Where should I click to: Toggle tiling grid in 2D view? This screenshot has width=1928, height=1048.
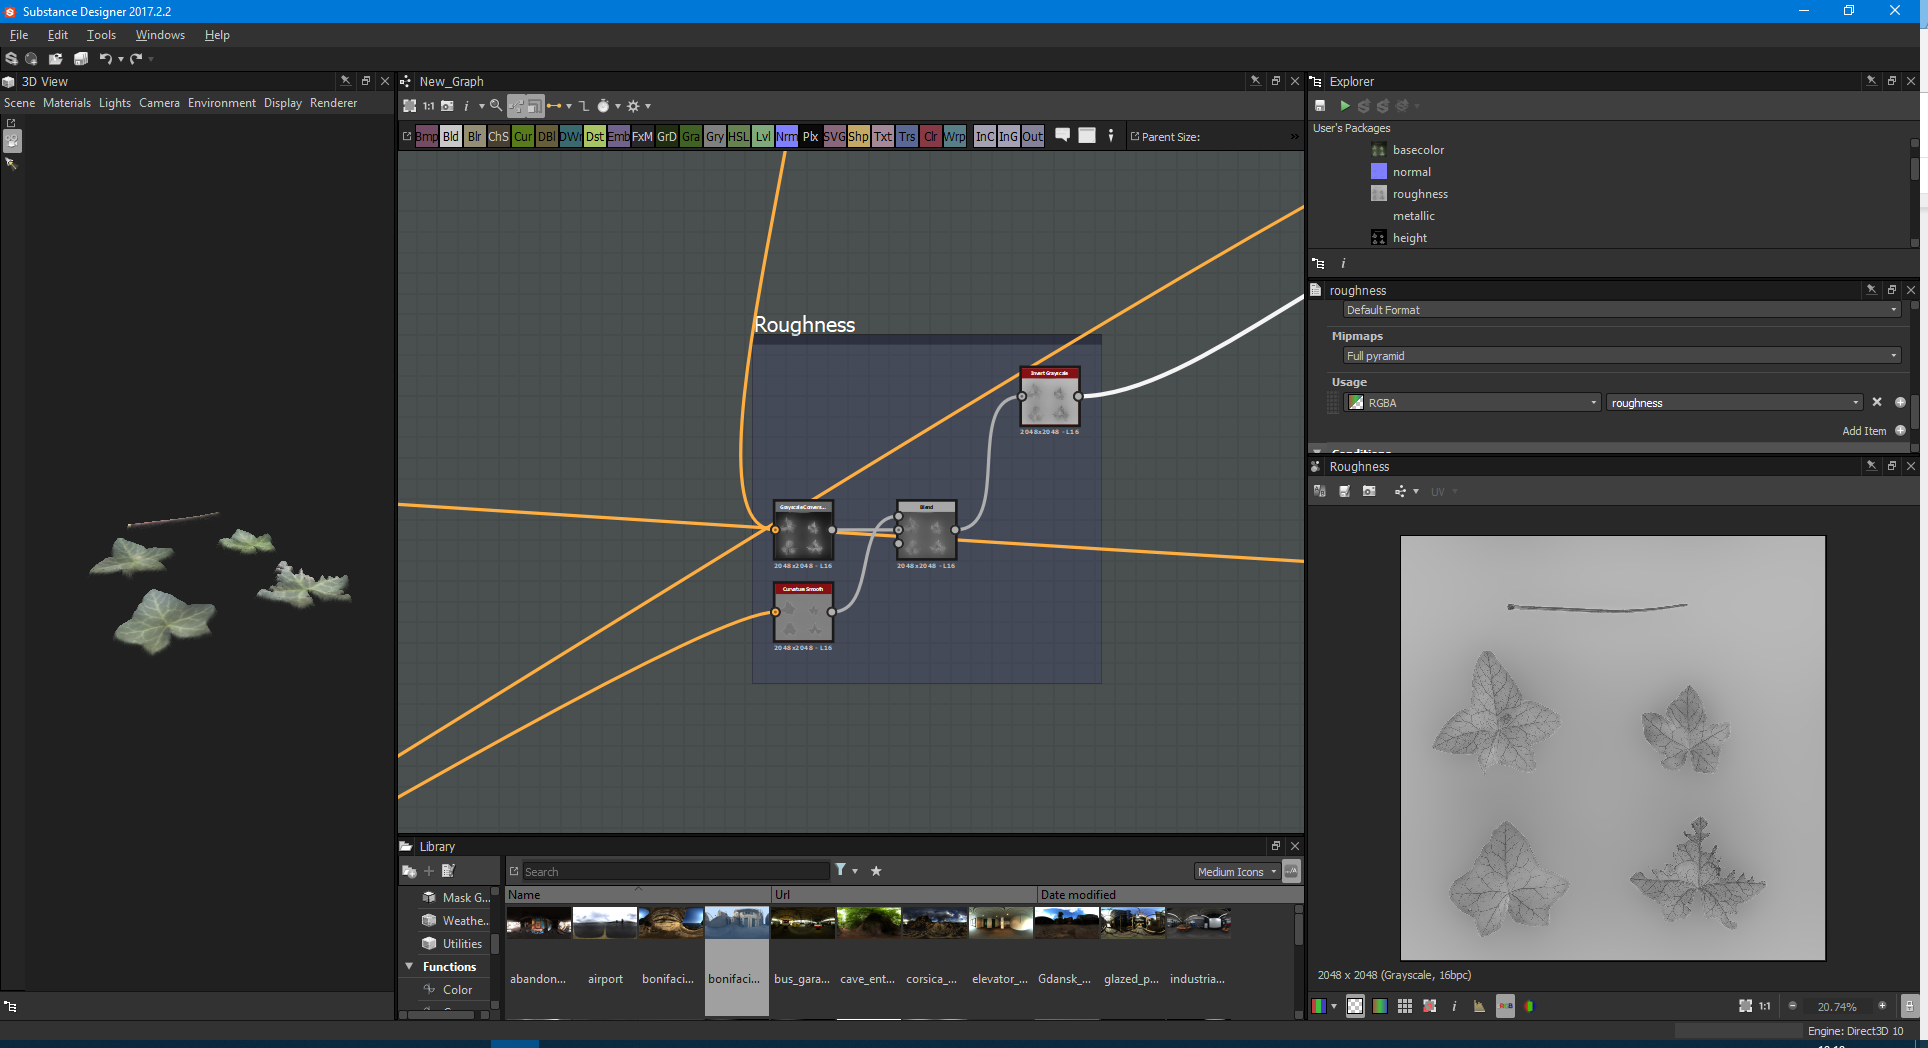pyautogui.click(x=1405, y=1006)
